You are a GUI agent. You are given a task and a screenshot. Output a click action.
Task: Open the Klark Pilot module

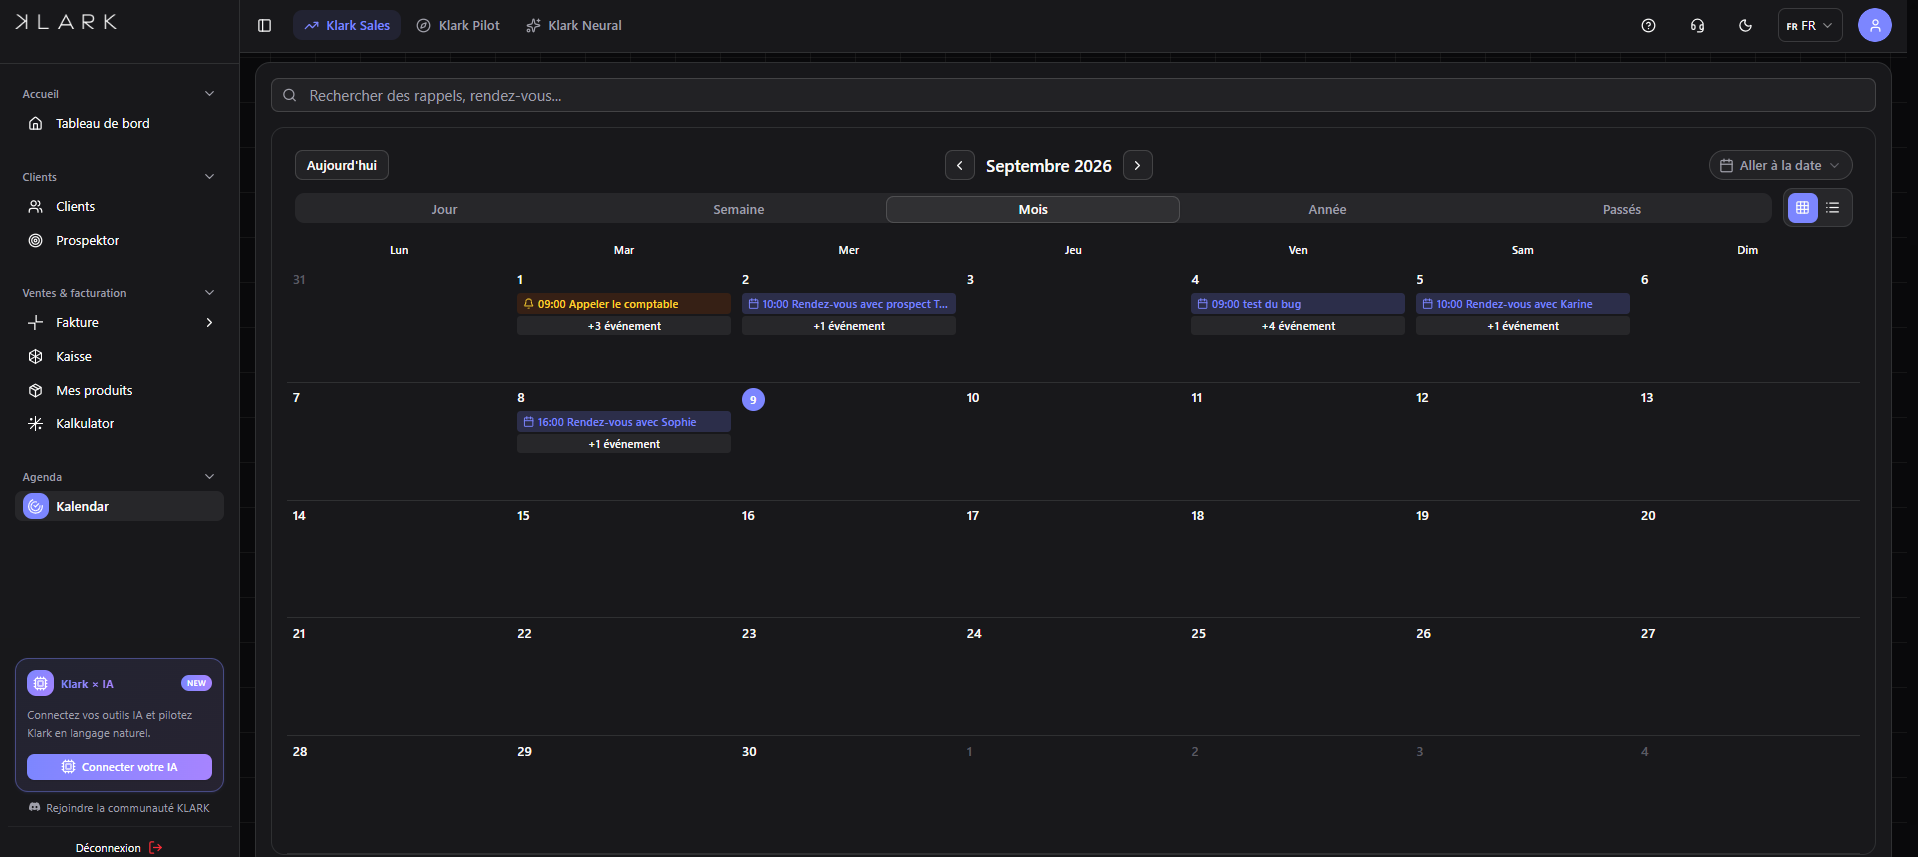tap(458, 25)
